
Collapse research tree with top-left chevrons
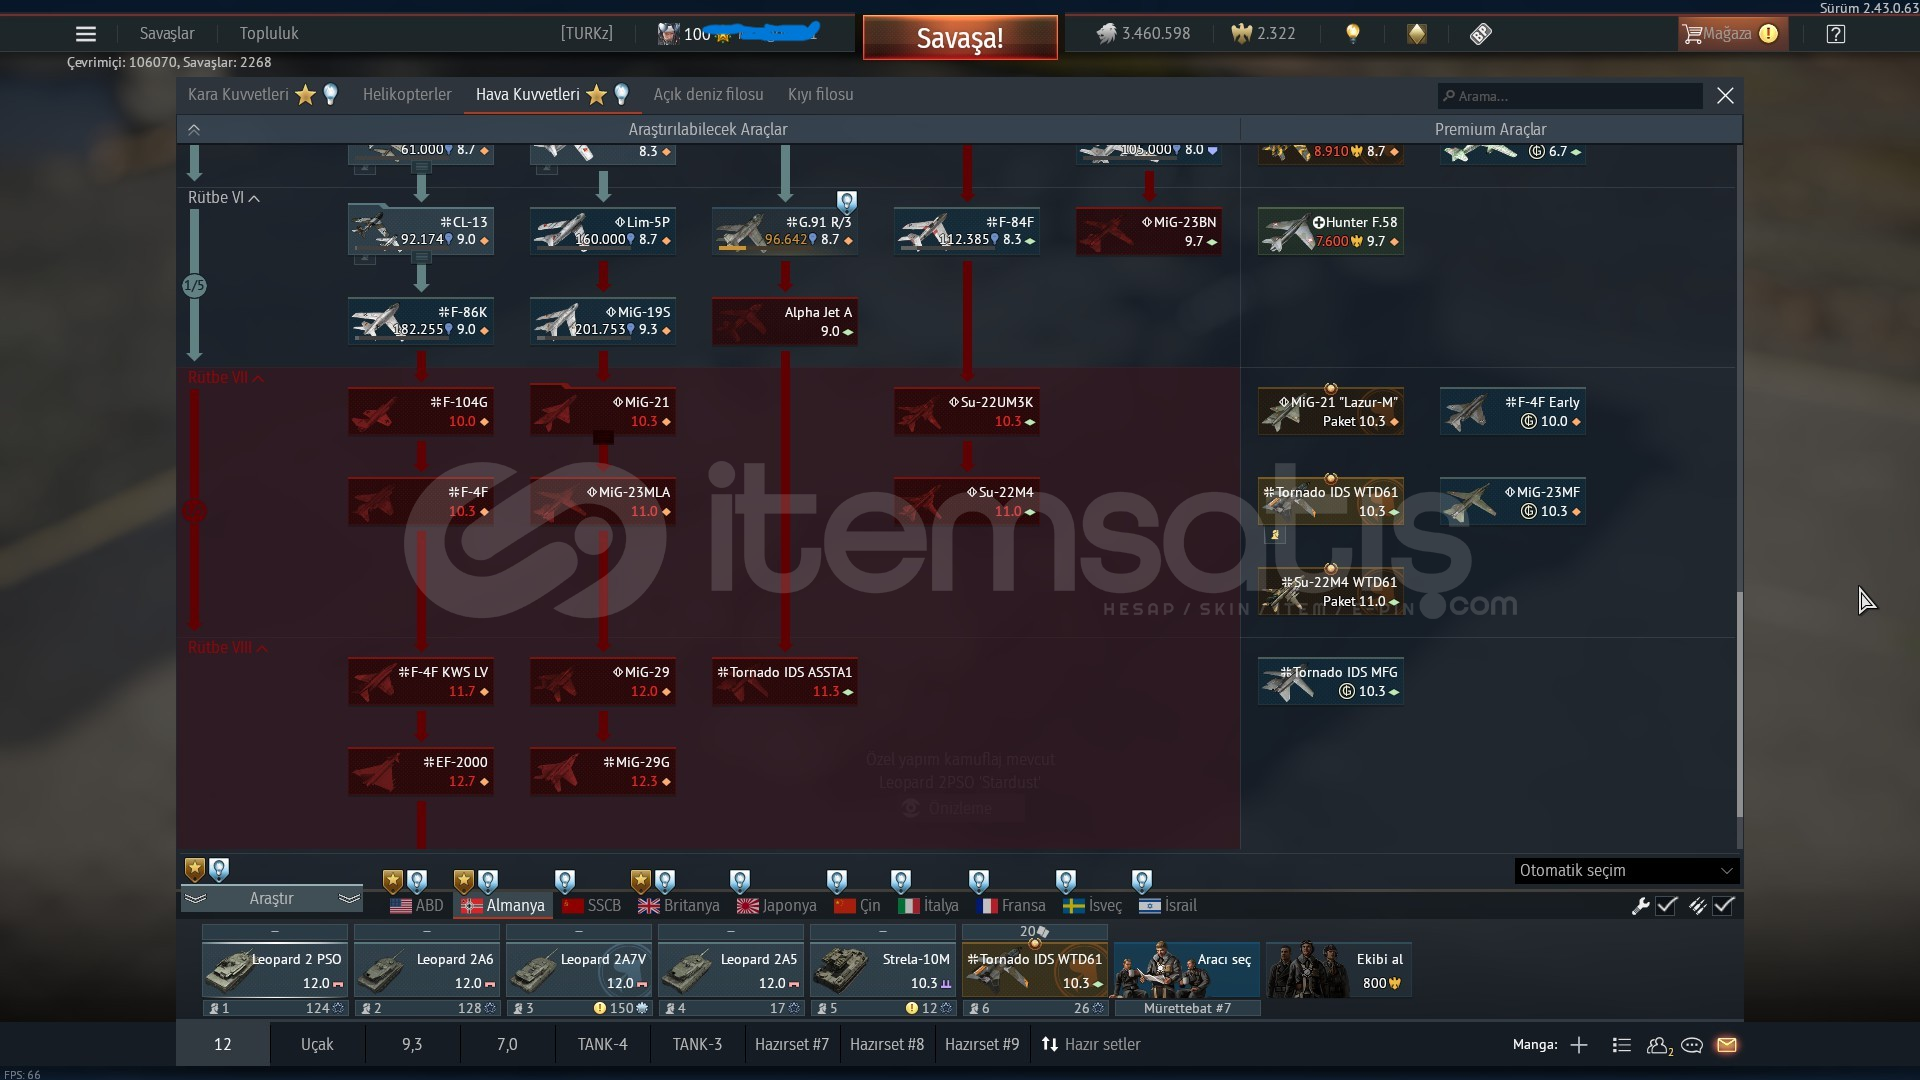(x=194, y=130)
